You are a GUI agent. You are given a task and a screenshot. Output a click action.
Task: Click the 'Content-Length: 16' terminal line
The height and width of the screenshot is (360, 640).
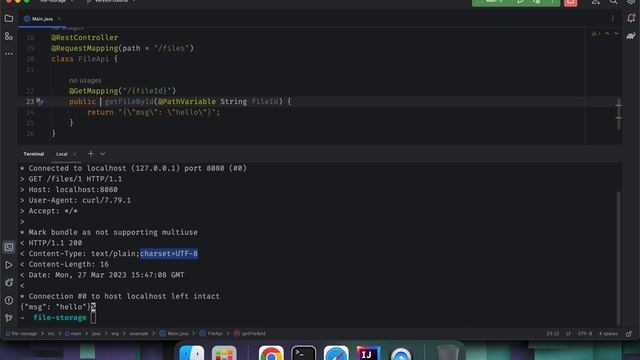click(69, 264)
